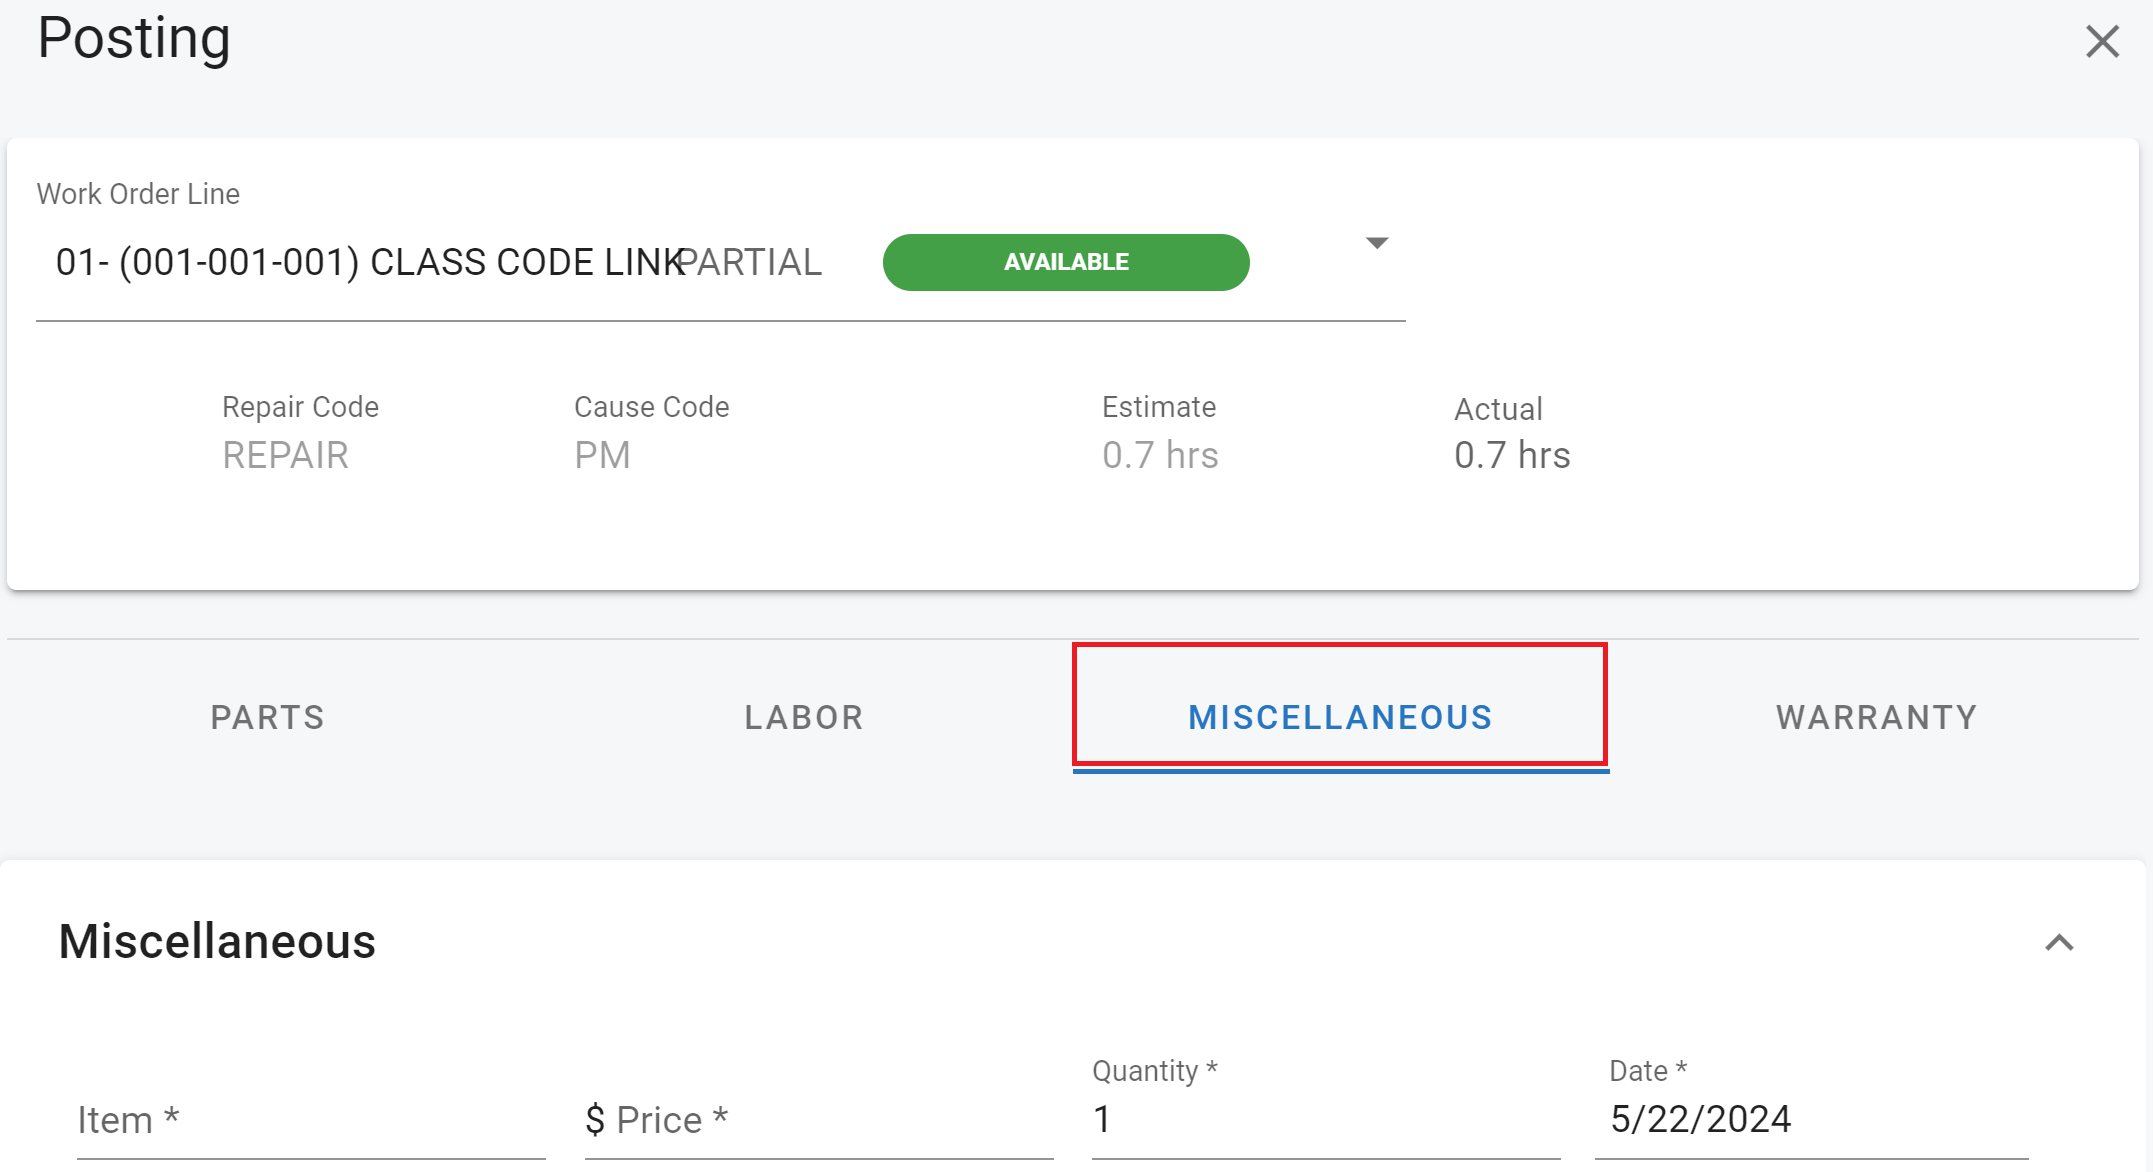The height and width of the screenshot is (1172, 2153).
Task: Click the Quantity field showing 1
Action: (1325, 1119)
